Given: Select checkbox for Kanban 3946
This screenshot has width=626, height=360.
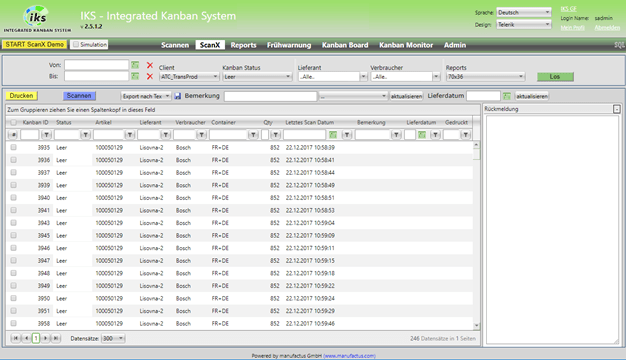Looking at the screenshot, I should pyautogui.click(x=14, y=248).
